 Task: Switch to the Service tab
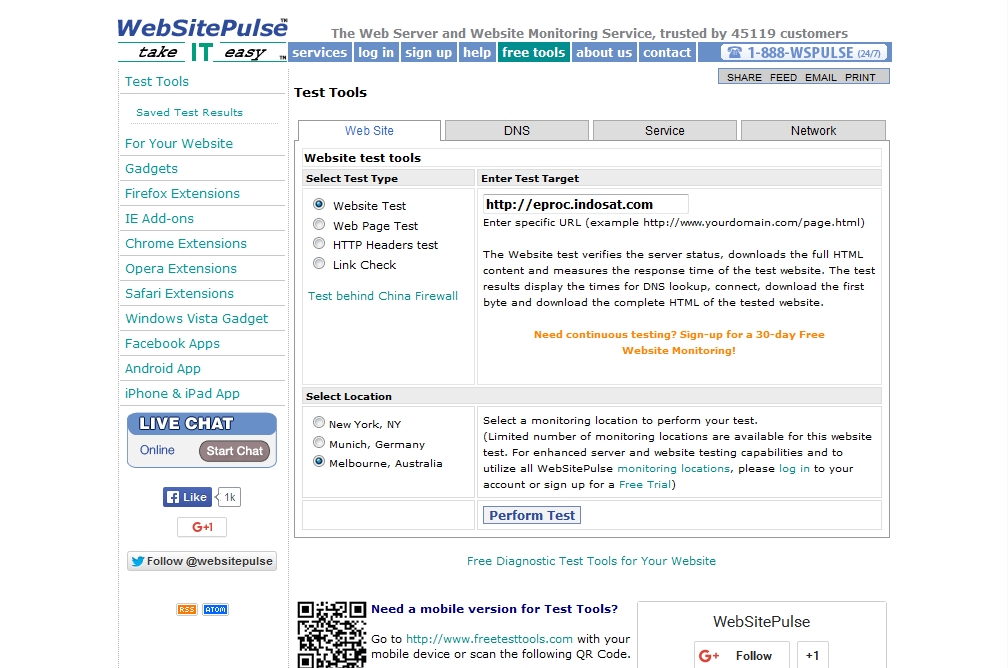coord(665,131)
